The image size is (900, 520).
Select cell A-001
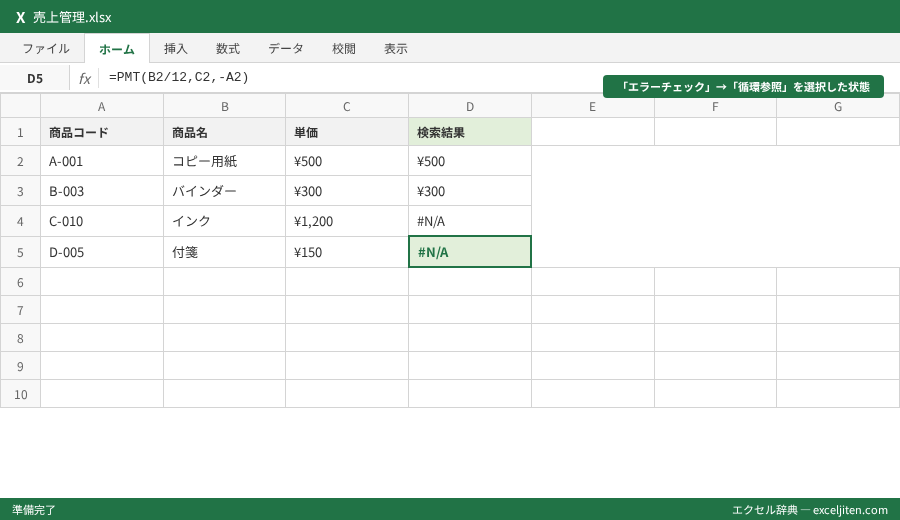(102, 161)
